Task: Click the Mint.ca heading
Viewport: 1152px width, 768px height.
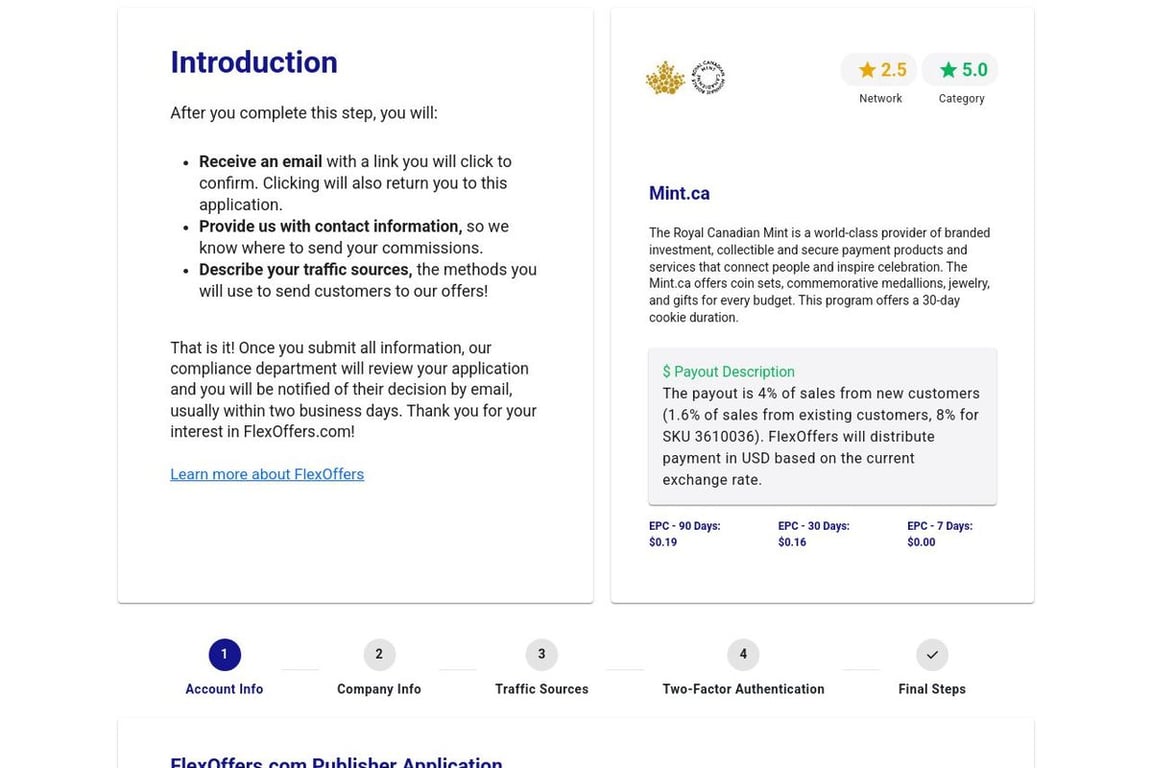Action: (679, 193)
